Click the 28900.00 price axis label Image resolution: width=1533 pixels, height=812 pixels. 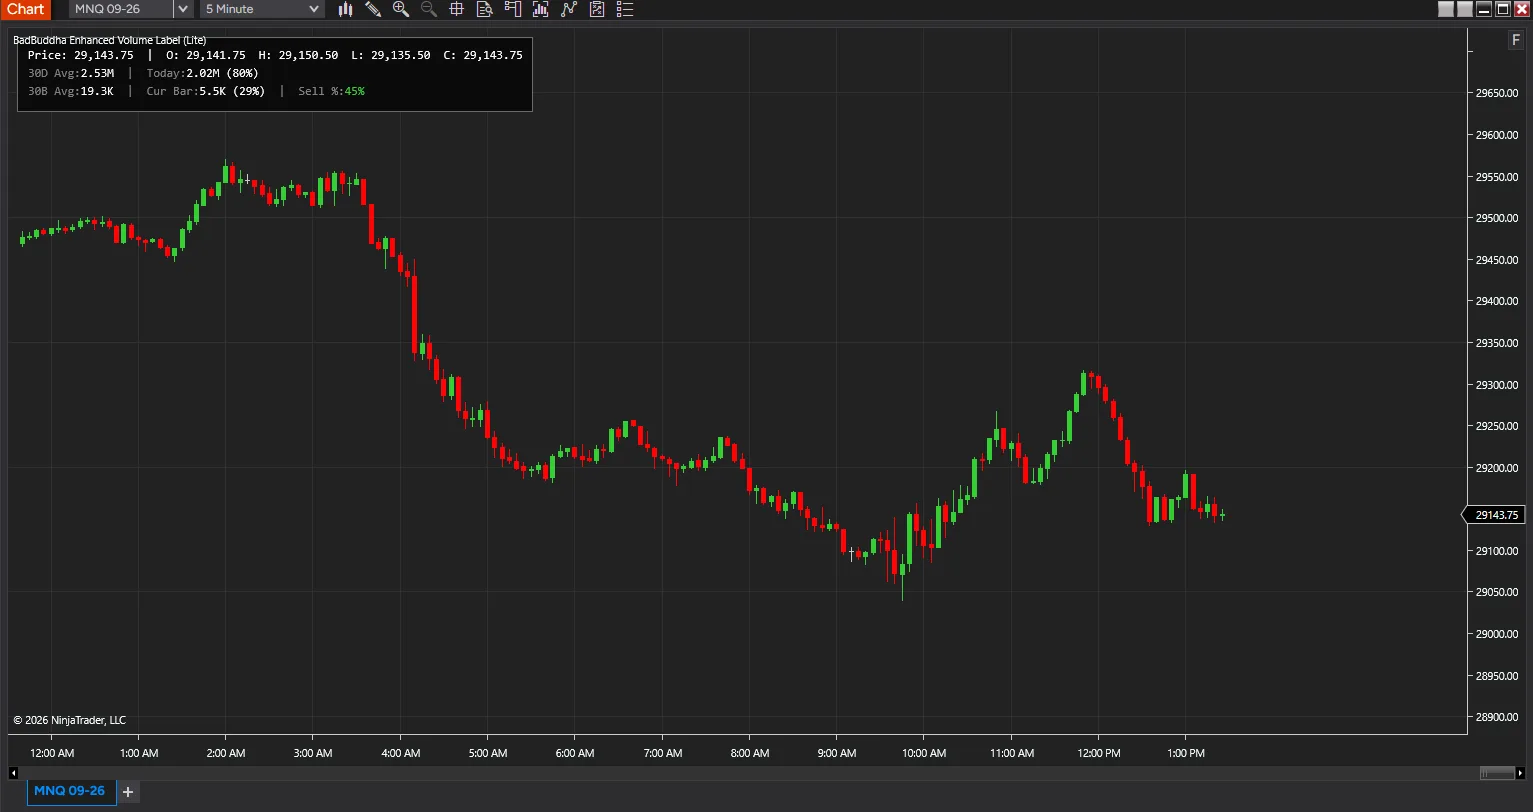tap(1497, 717)
